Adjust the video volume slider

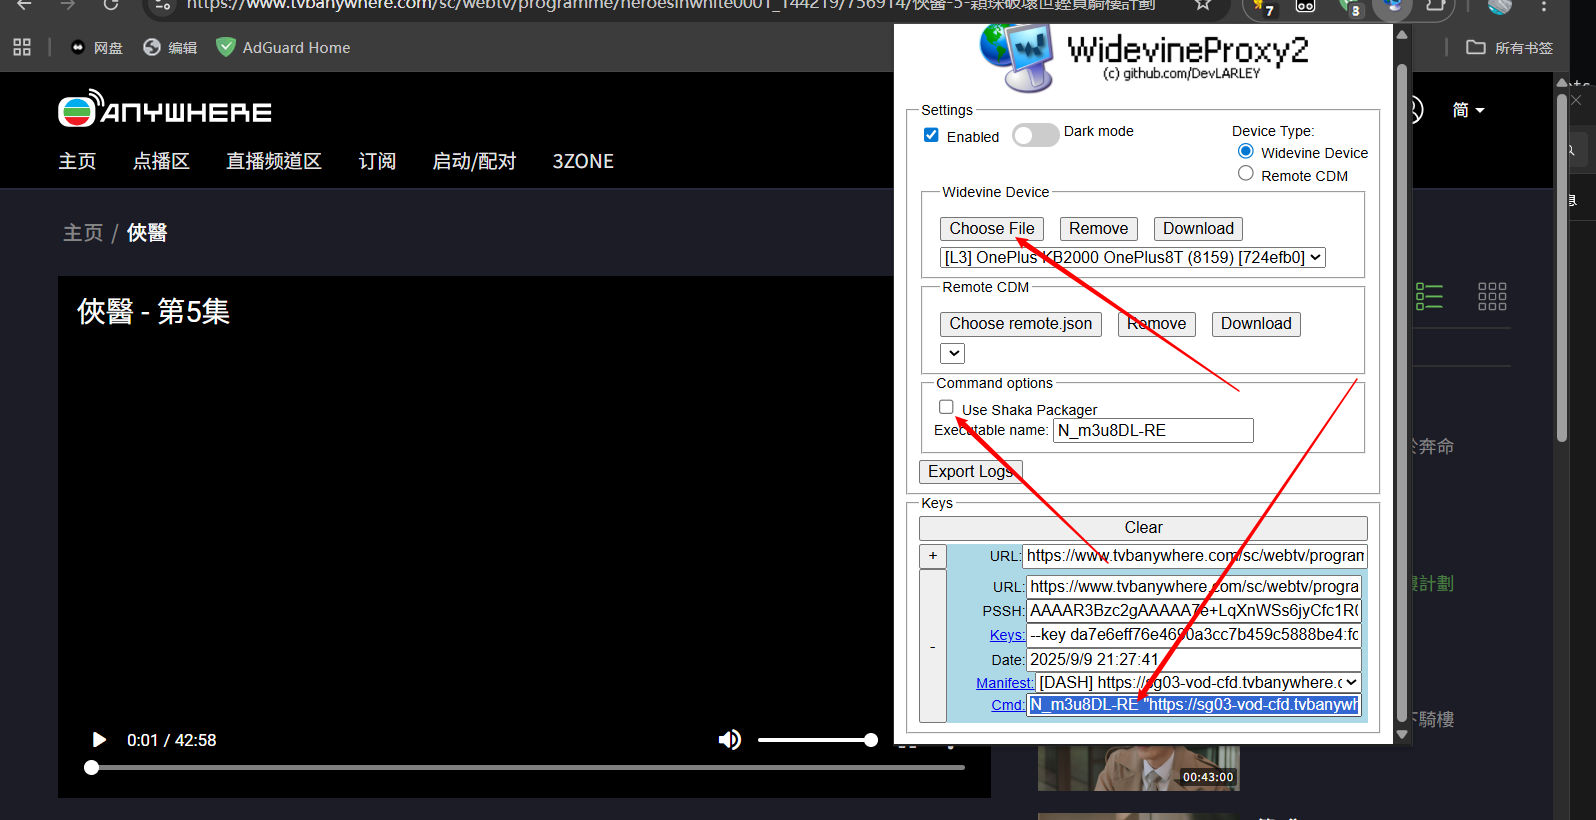pos(817,740)
